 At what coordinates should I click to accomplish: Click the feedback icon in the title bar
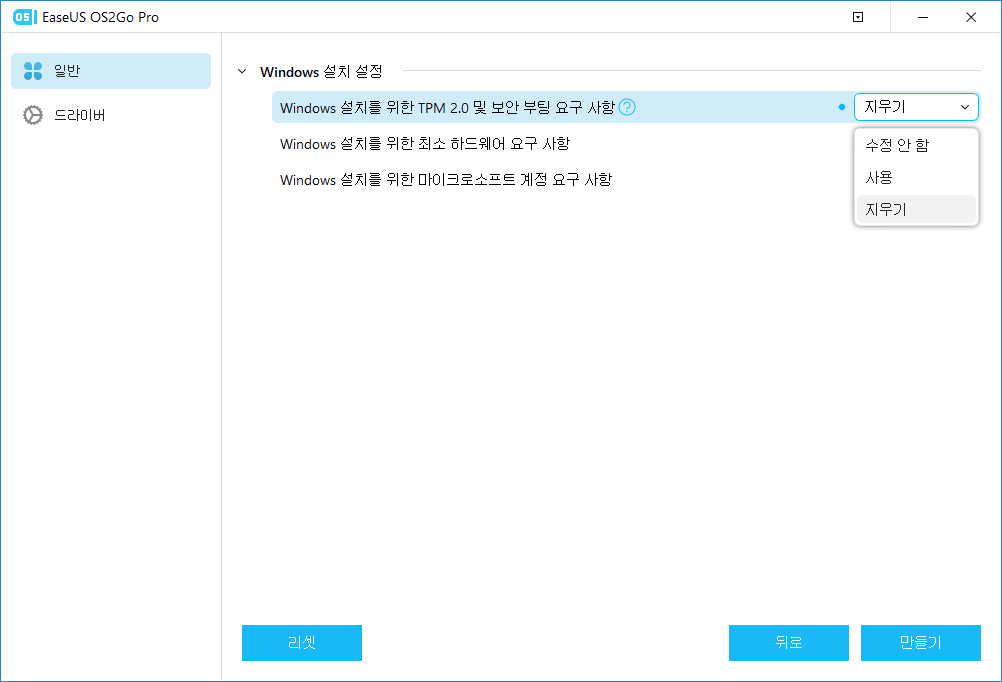click(x=857, y=17)
